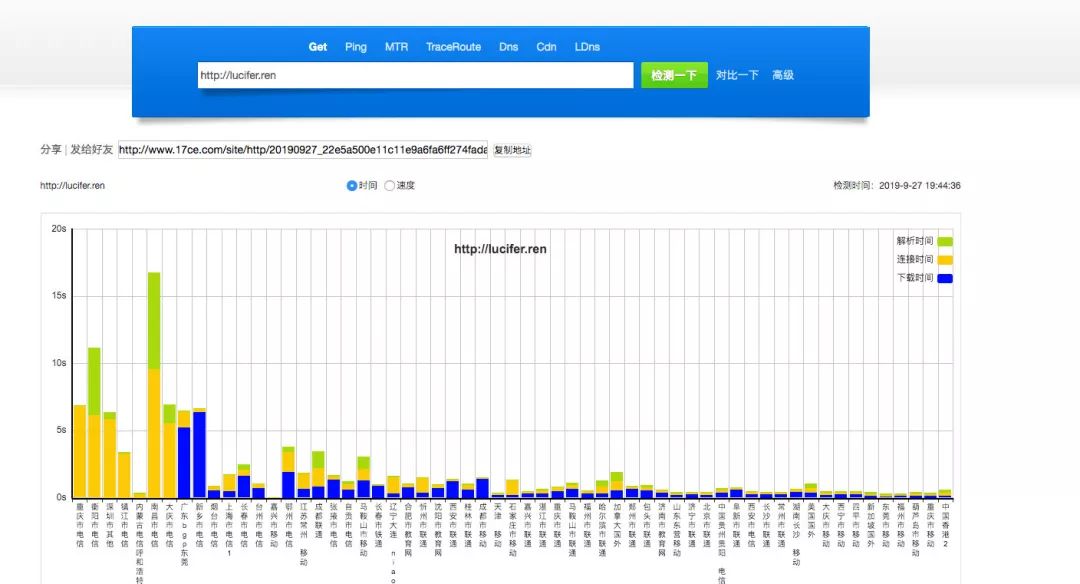Click the 葫芦岛市移动 axis label
Image resolution: width=1080 pixels, height=584 pixels.
(915, 530)
